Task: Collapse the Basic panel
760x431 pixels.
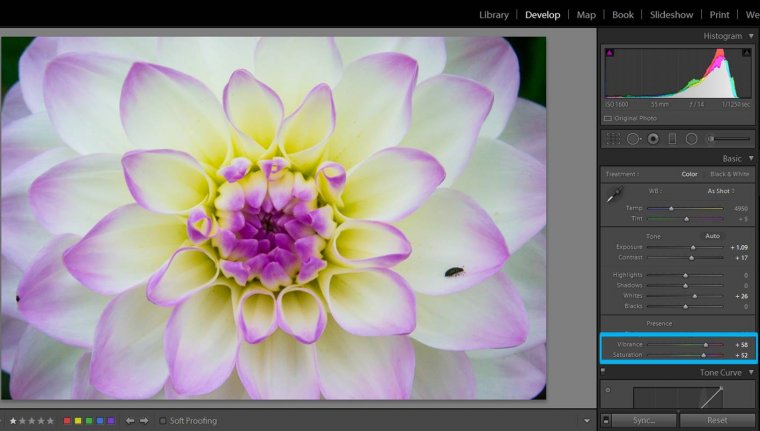Action: coord(751,158)
